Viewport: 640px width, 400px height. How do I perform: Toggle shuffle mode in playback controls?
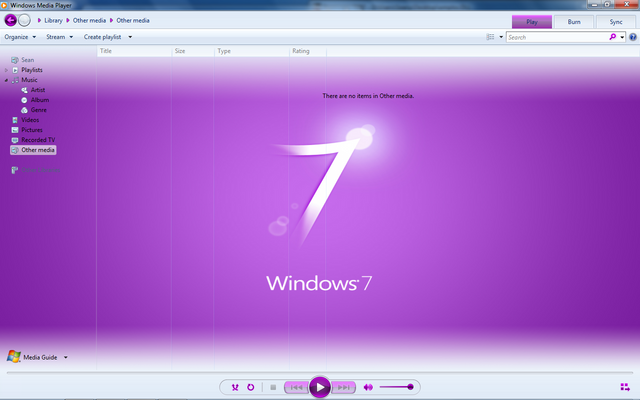tap(235, 387)
